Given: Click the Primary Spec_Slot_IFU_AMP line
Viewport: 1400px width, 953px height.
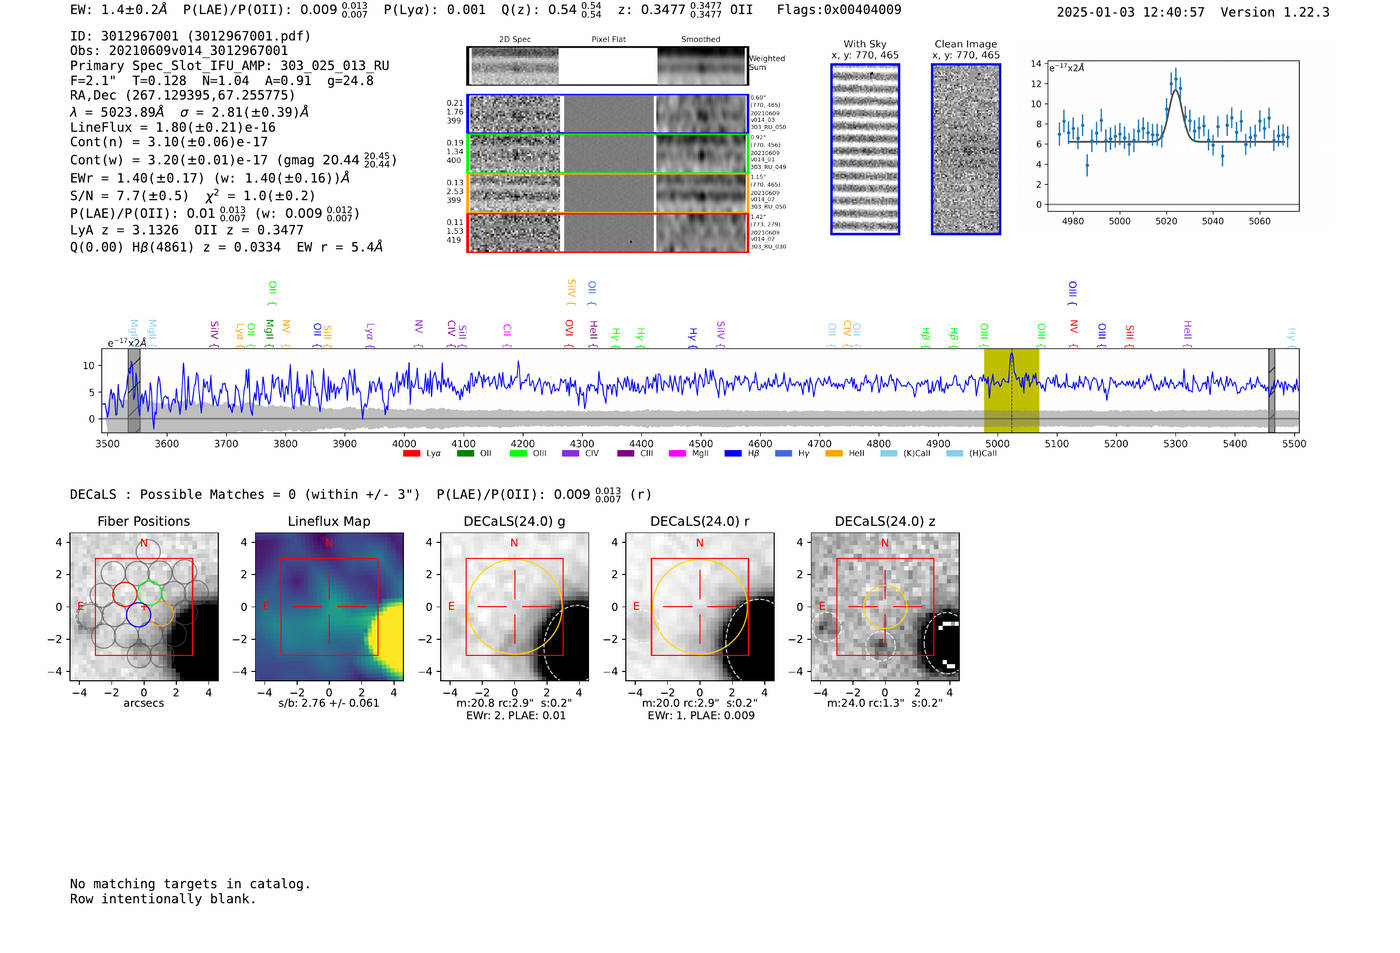Looking at the screenshot, I should coord(230,66).
